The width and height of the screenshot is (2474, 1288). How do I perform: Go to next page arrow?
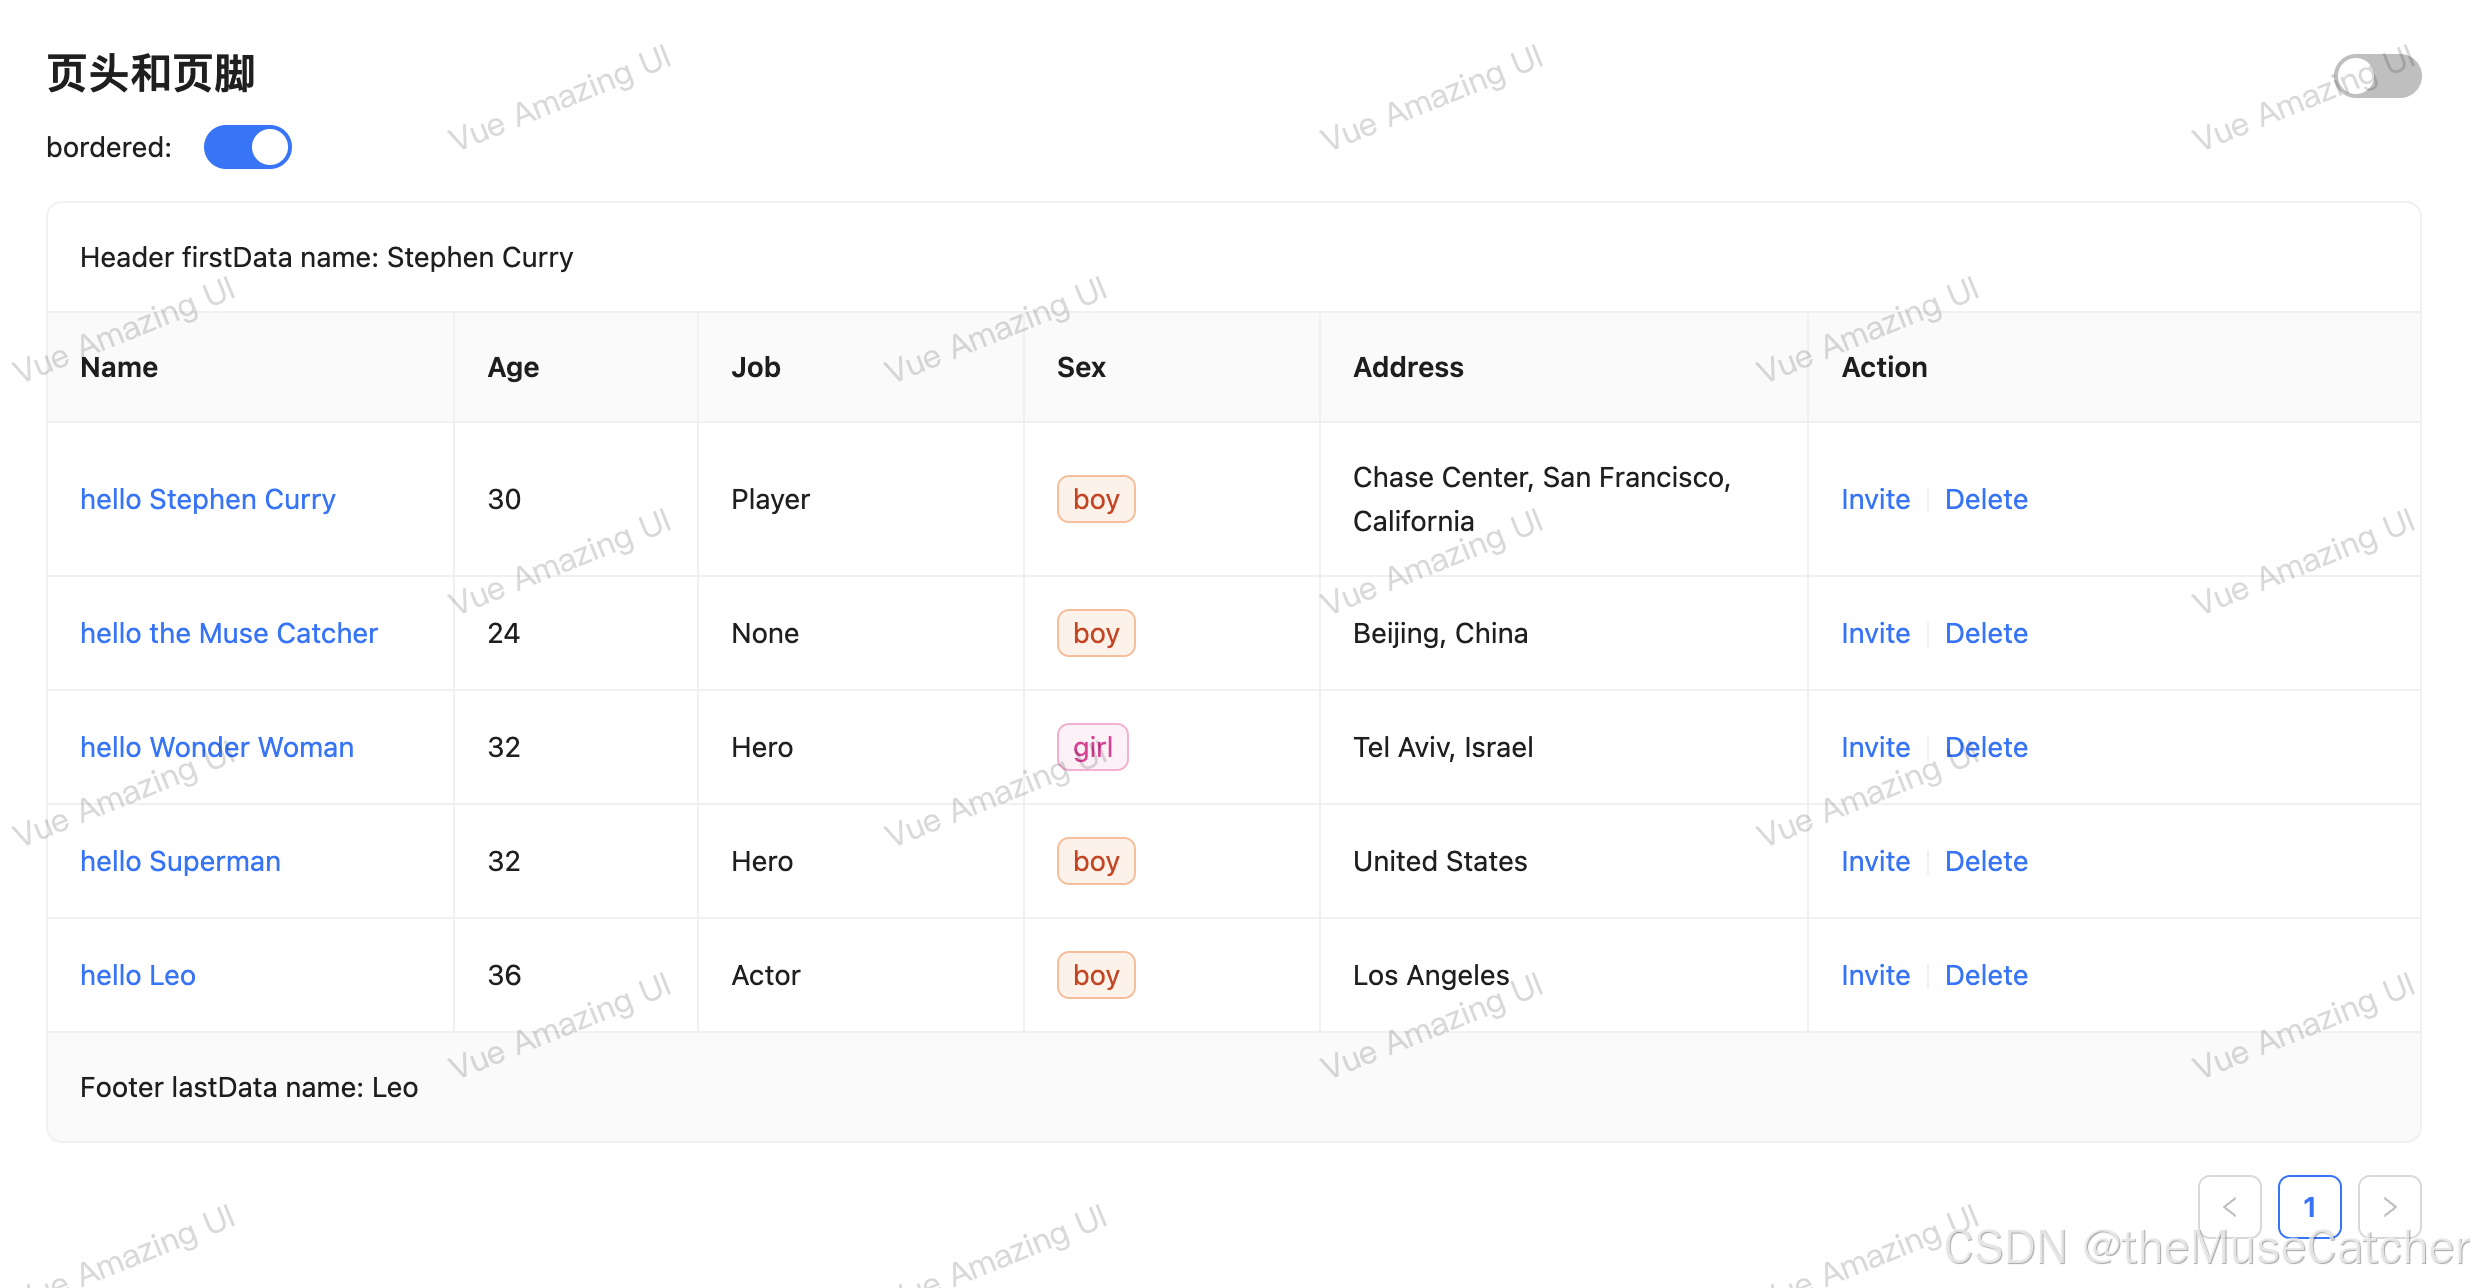pyautogui.click(x=2389, y=1207)
